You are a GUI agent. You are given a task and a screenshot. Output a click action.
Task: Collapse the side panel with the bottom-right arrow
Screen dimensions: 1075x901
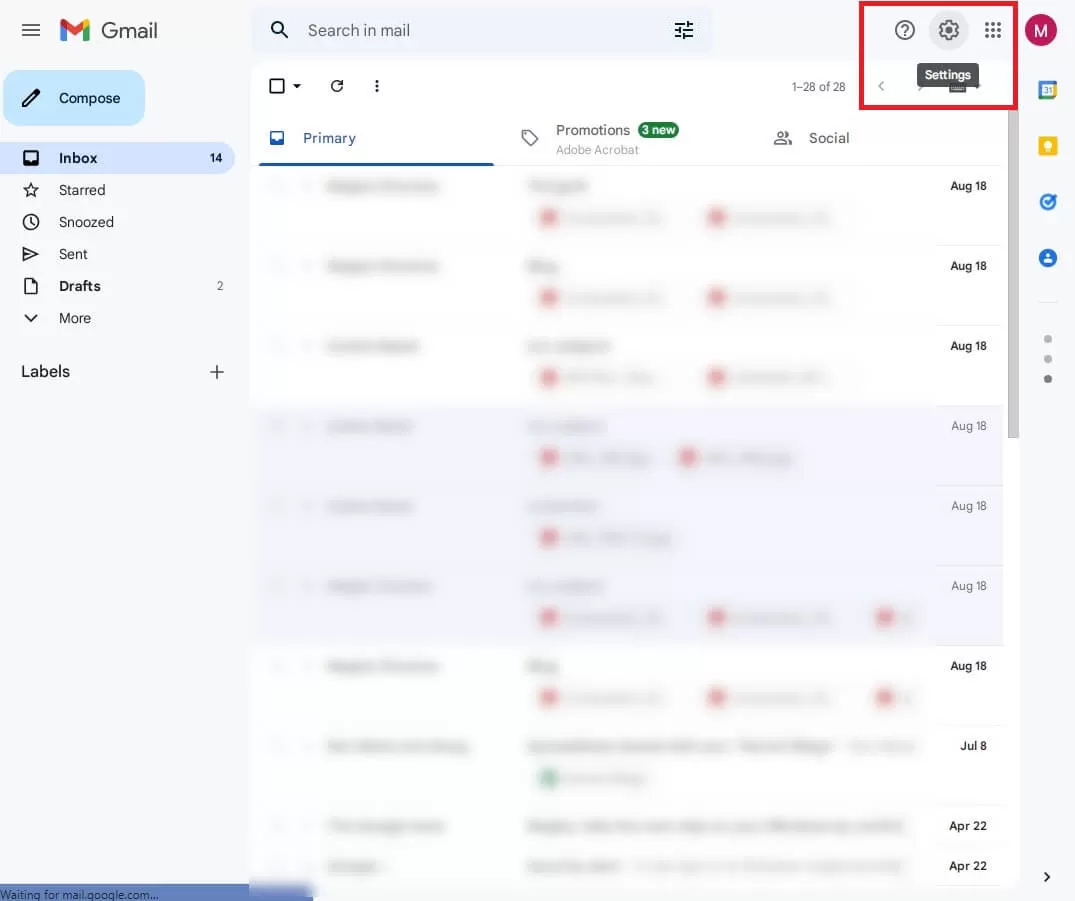1047,876
